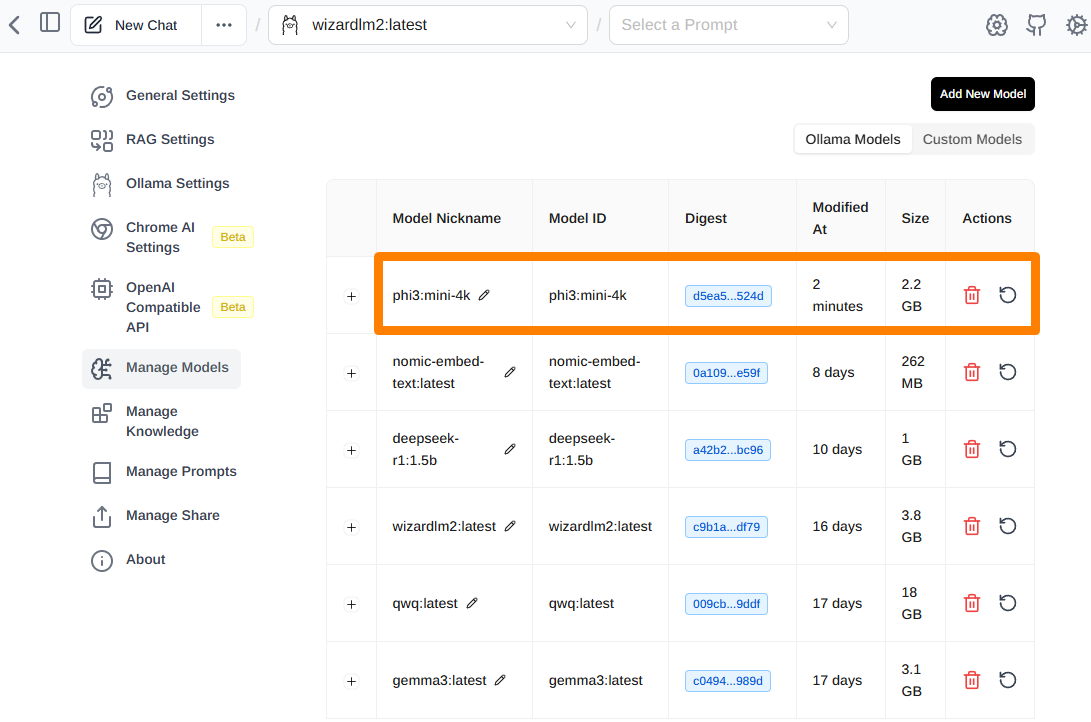Delete the qwq:latest model
The width and height of the screenshot is (1091, 722).
coord(971,603)
